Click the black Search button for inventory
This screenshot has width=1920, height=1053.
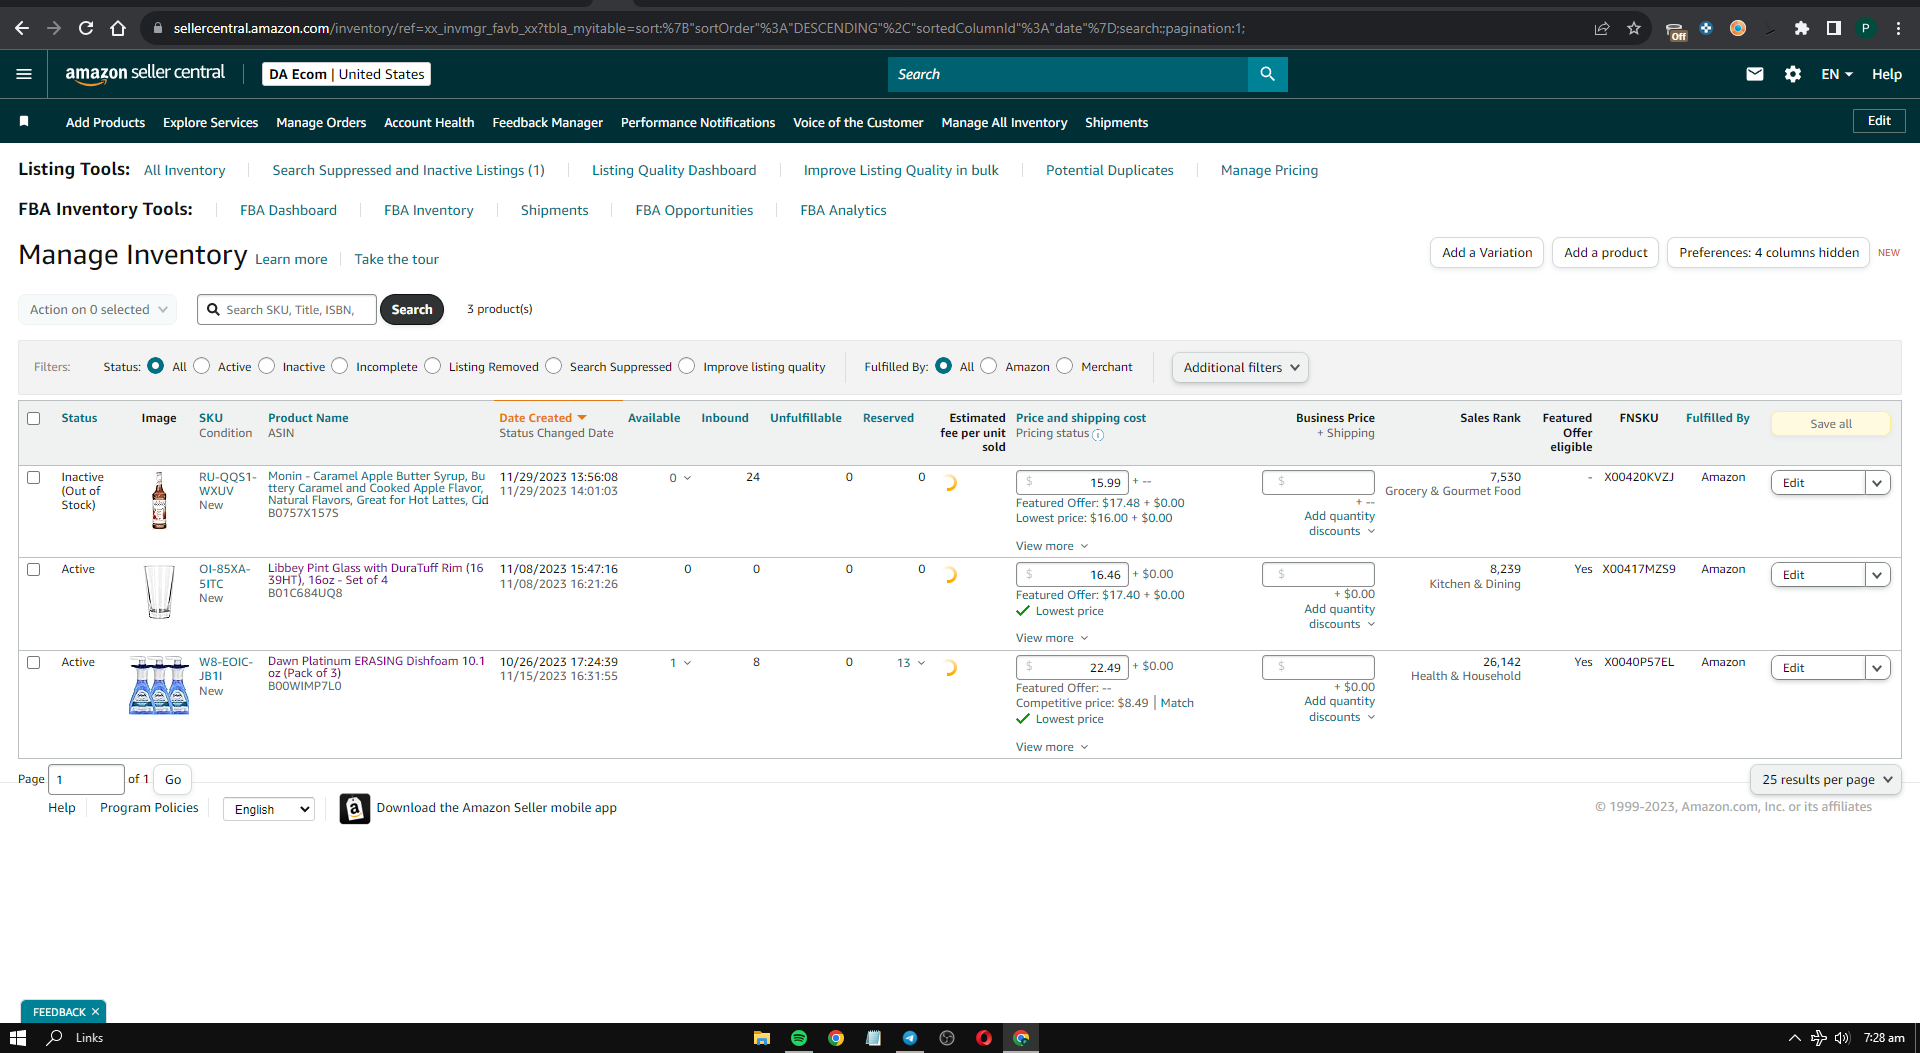click(412, 309)
